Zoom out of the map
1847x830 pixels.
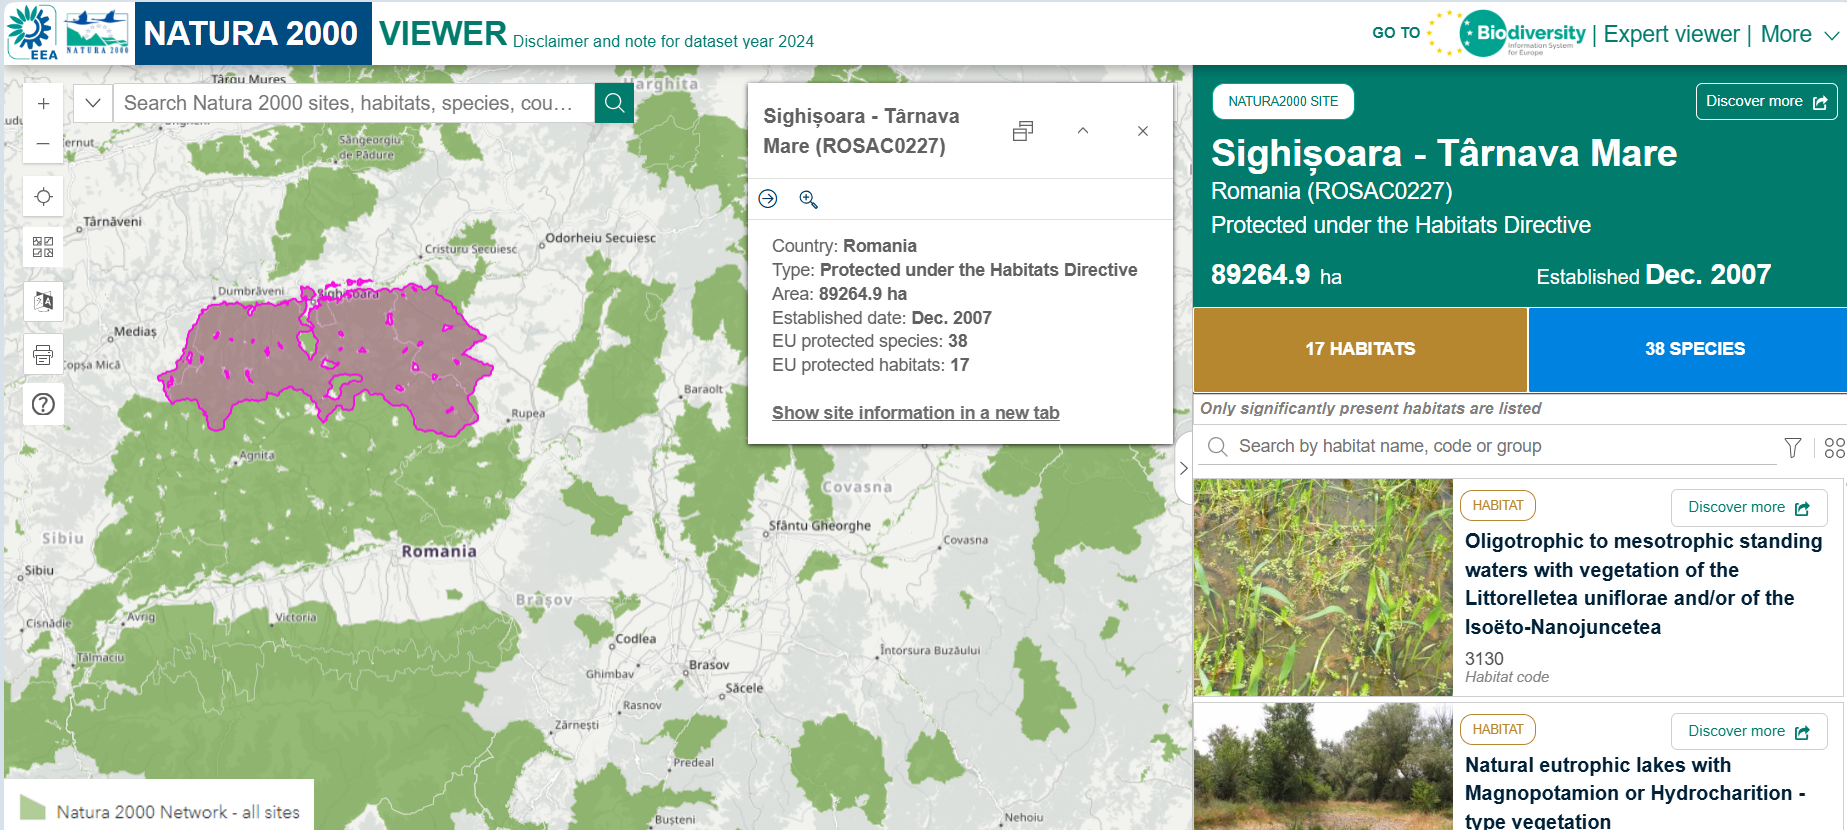43,144
